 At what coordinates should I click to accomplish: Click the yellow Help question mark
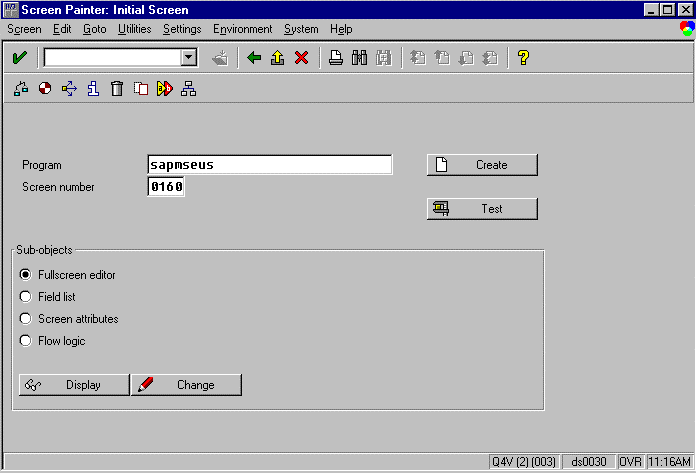click(x=522, y=58)
